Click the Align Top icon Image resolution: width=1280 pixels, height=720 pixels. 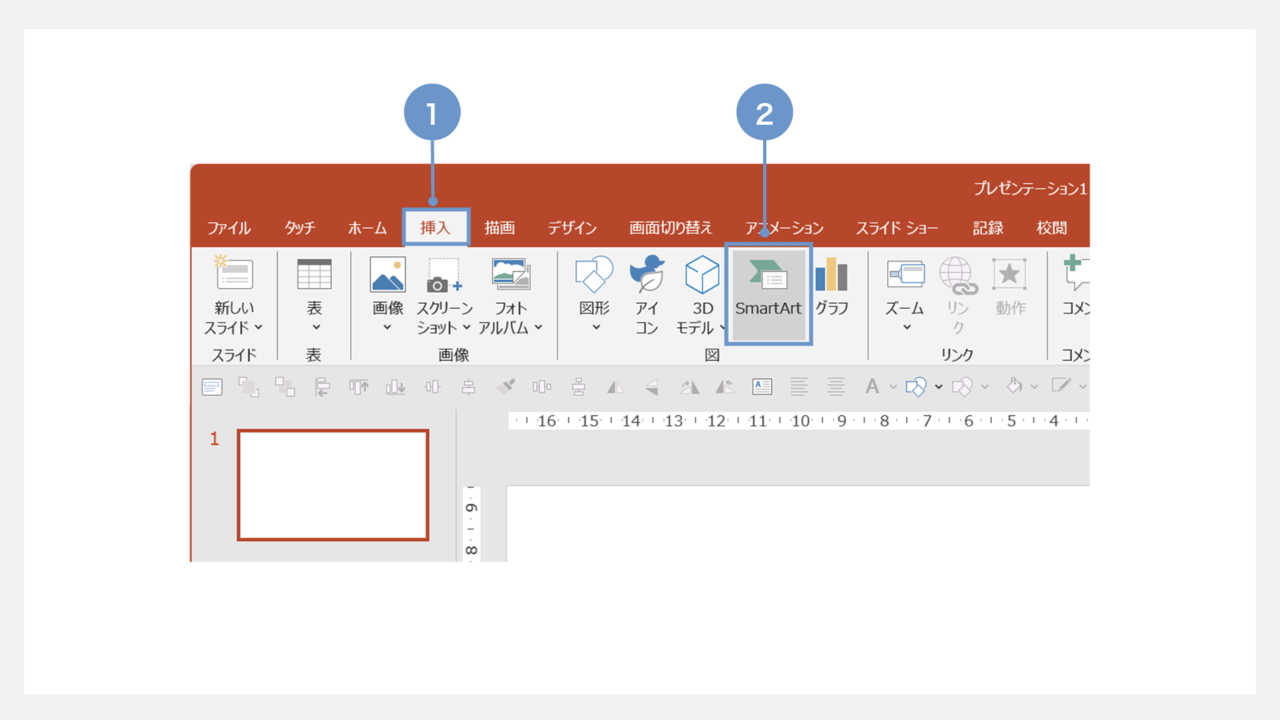point(359,386)
